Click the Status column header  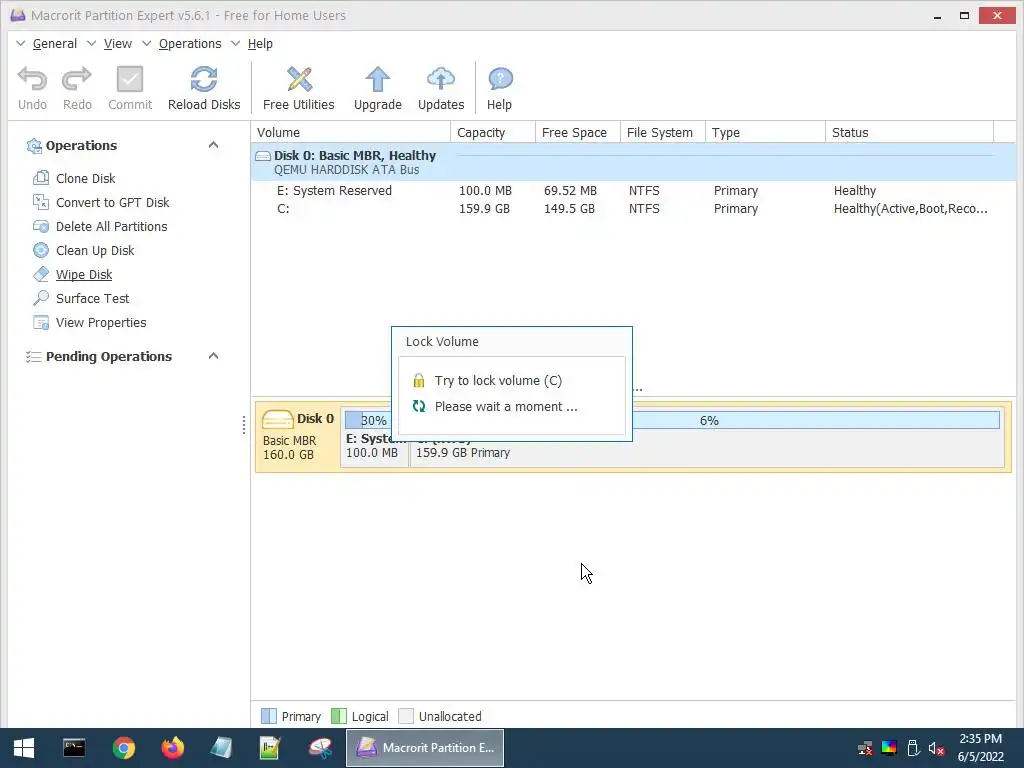pos(909,133)
